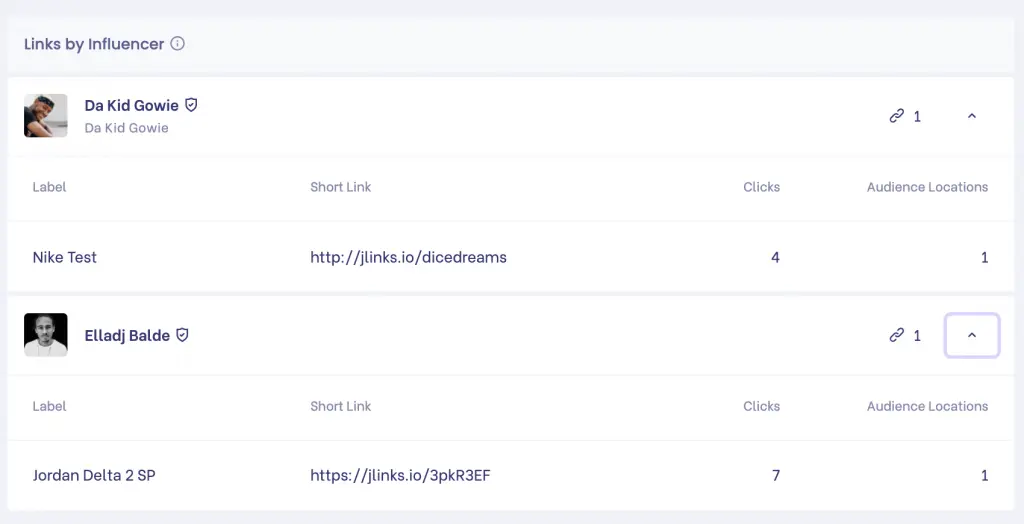The width and height of the screenshot is (1024, 524).
Task: Open the jlinks.io/3pkR3EF short link
Action: (x=400, y=475)
